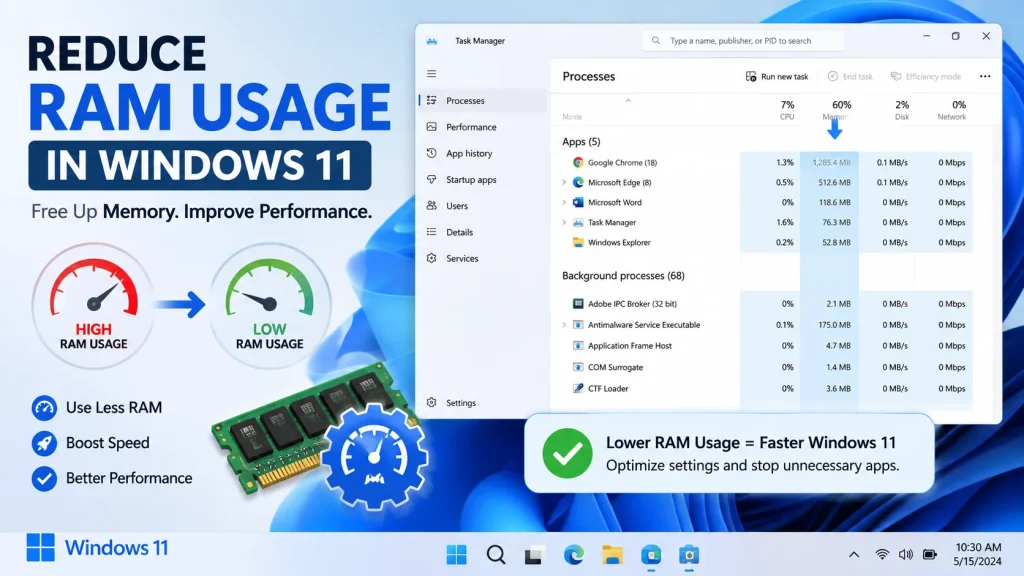Click the Efficiency mode button
This screenshot has height=576, width=1024.
pos(925,76)
